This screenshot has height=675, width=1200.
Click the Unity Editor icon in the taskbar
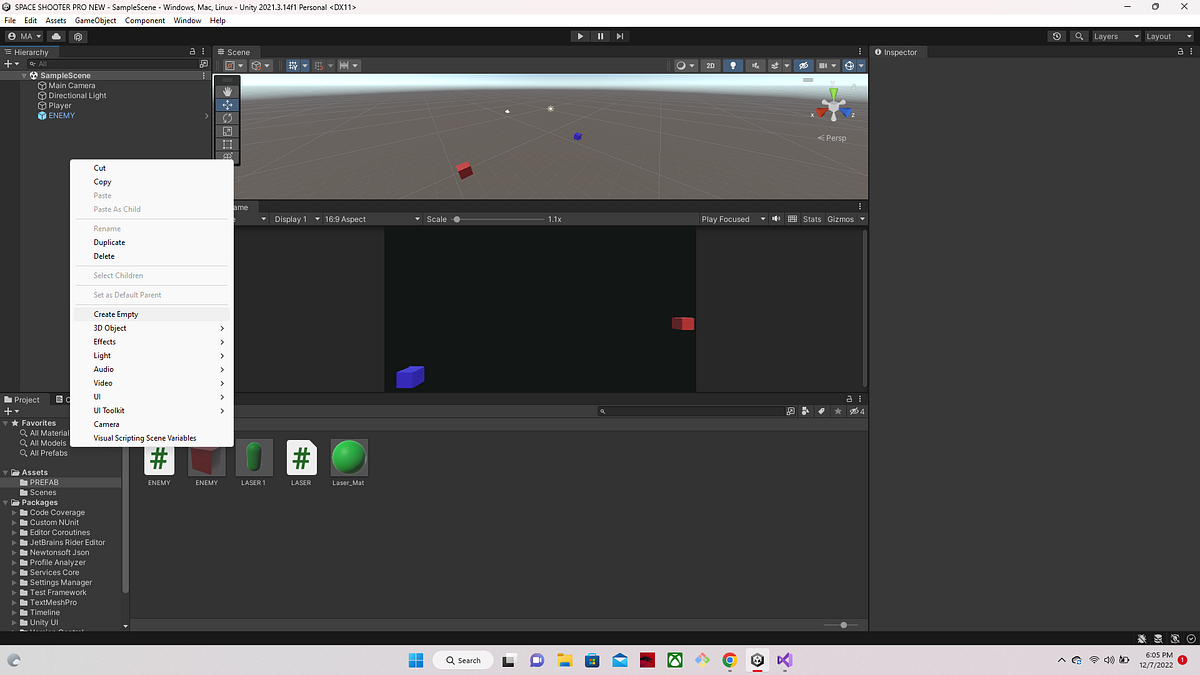click(x=757, y=660)
